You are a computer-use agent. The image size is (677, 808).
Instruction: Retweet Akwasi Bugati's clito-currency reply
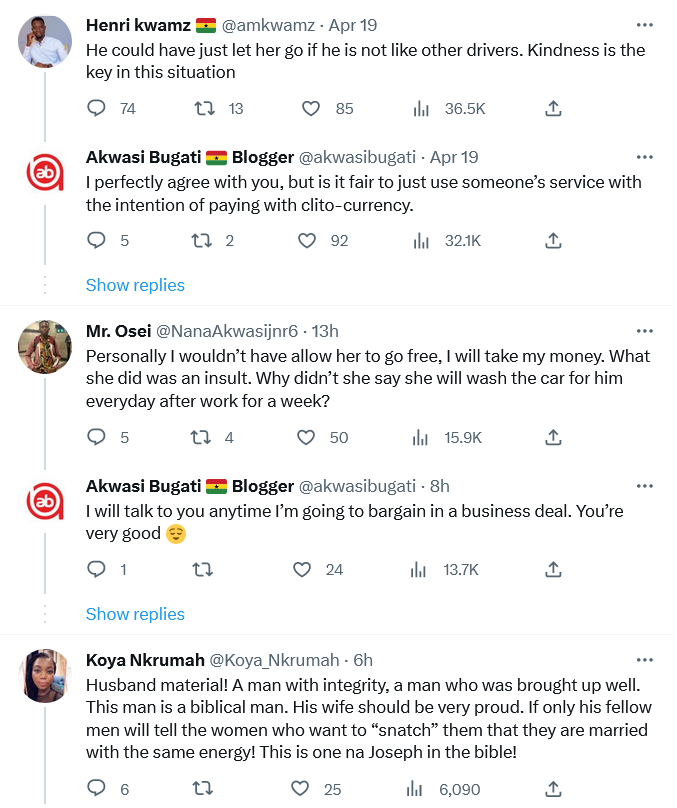tap(201, 240)
